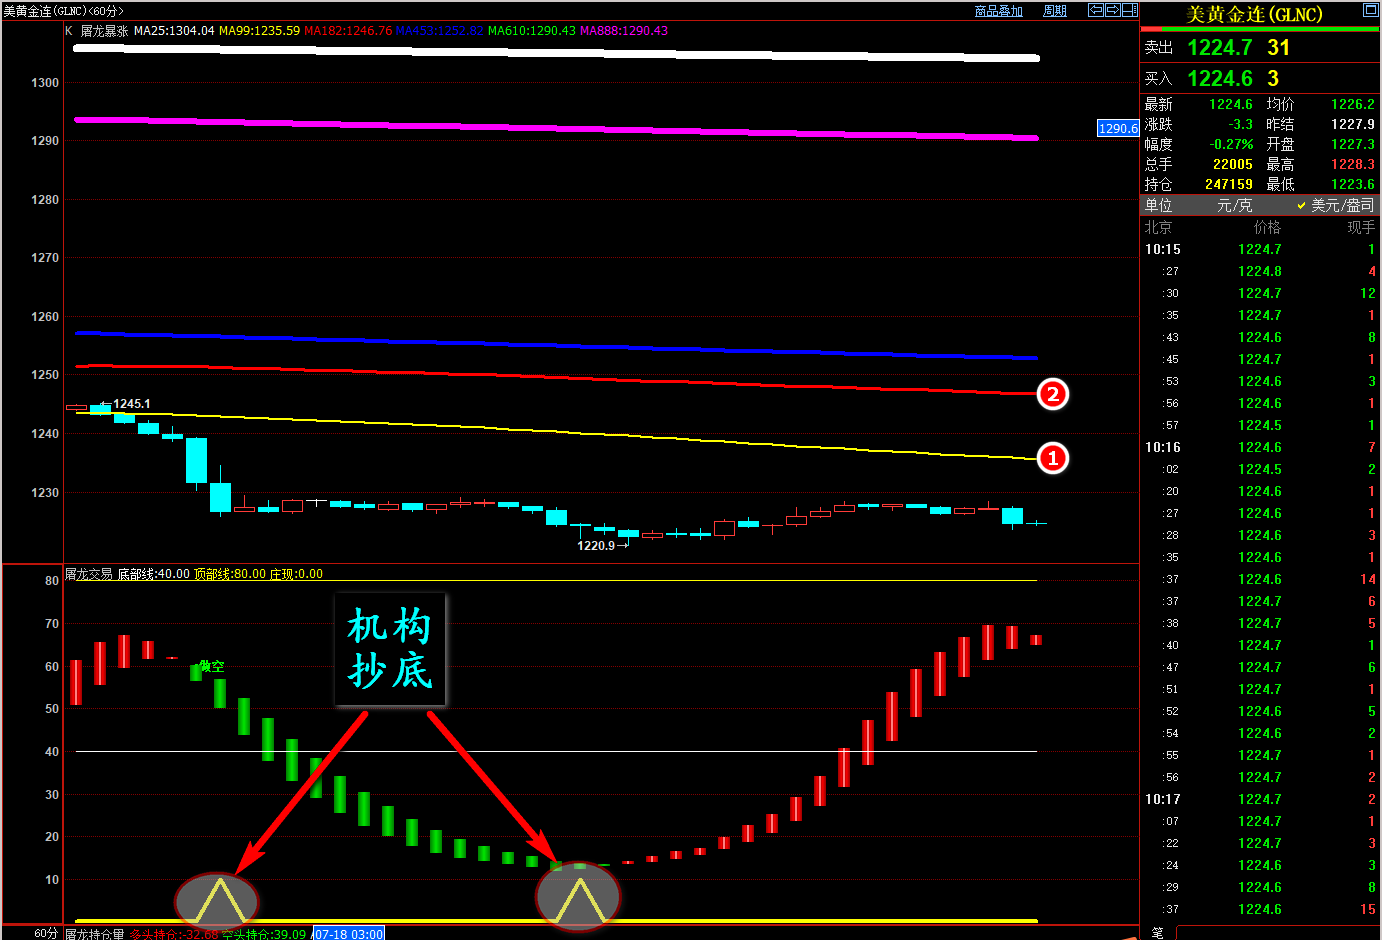
Task: Toggle the side panel layout icon
Action: (x=1129, y=10)
